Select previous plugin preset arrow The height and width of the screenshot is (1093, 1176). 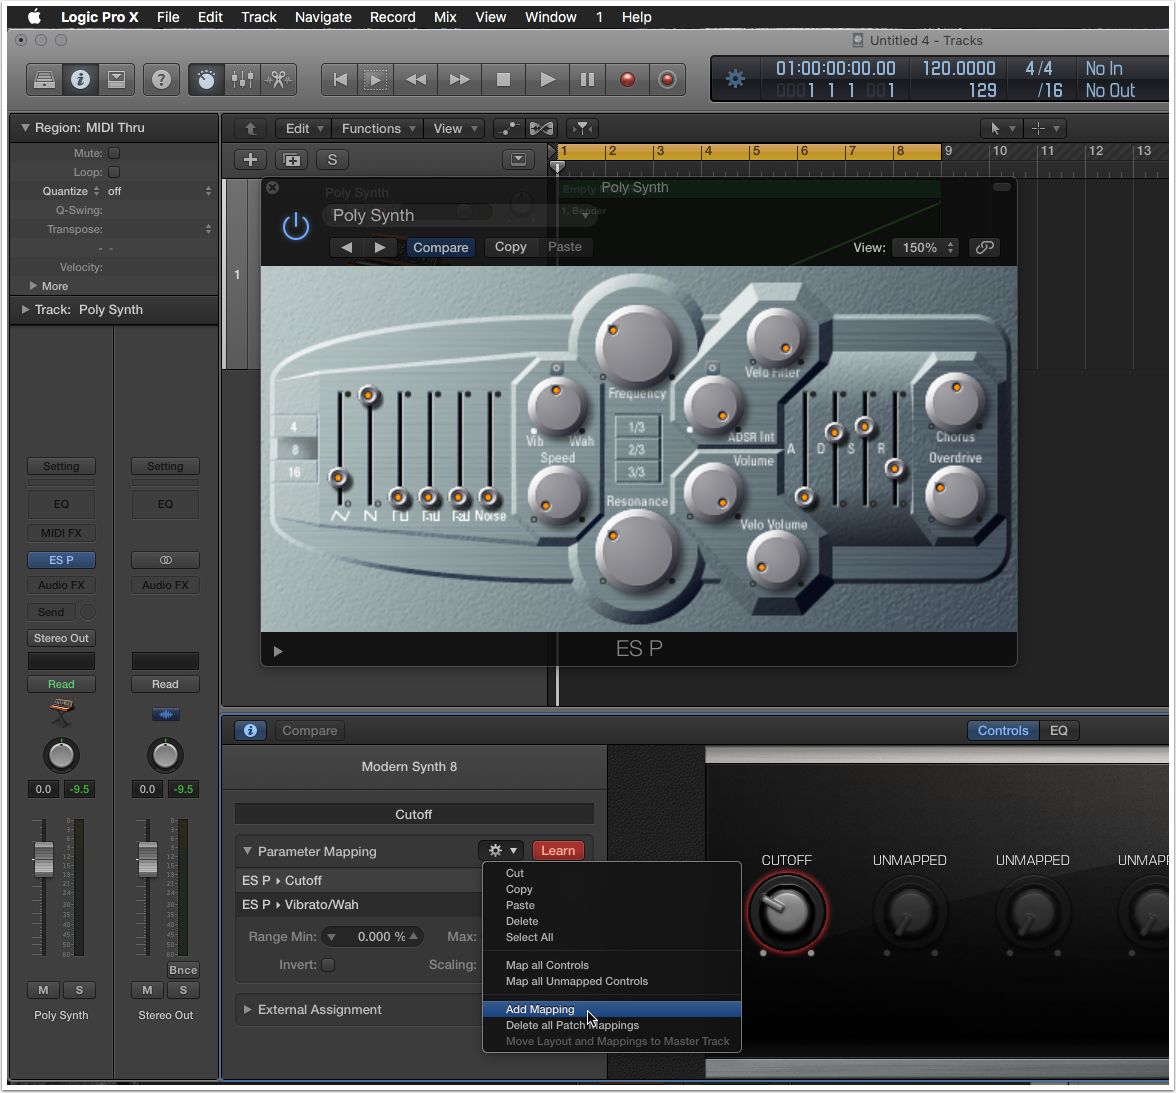pos(346,248)
